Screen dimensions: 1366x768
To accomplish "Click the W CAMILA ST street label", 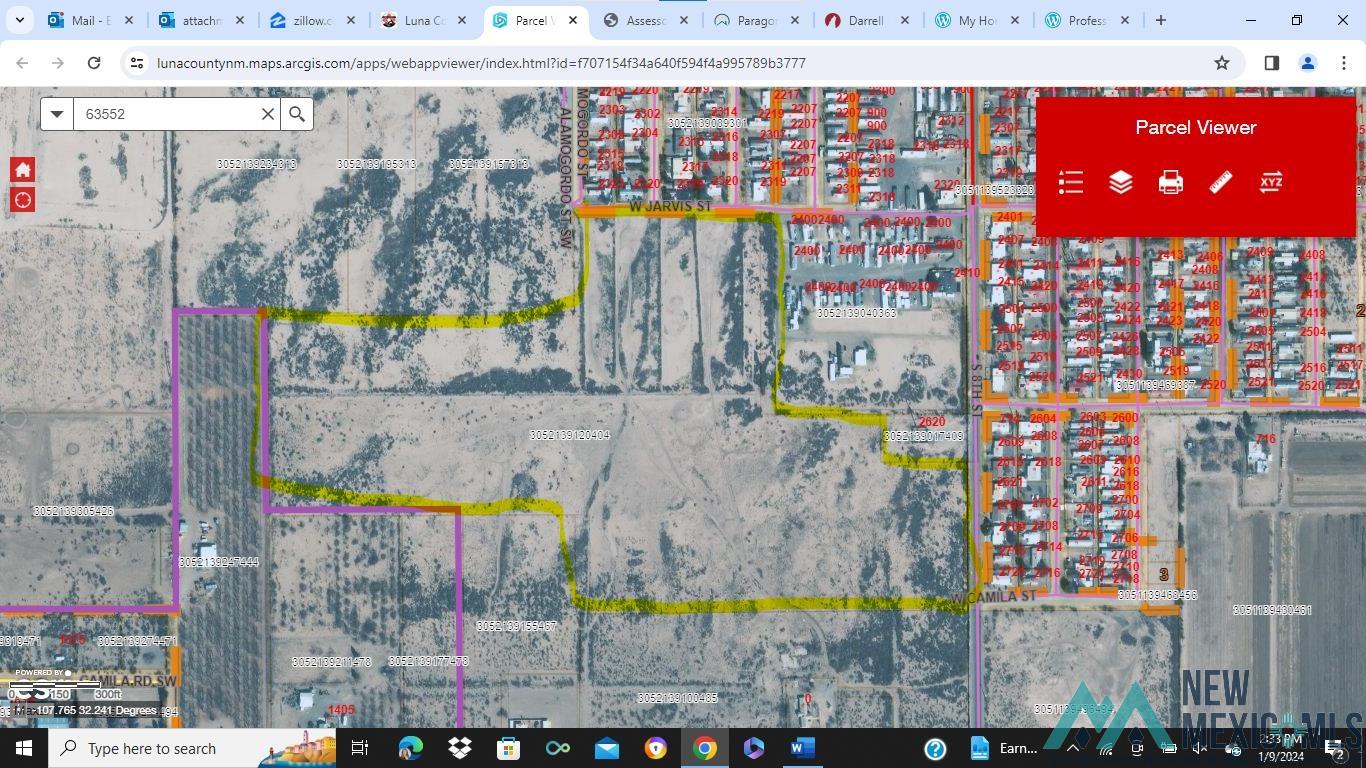I will pos(994,596).
